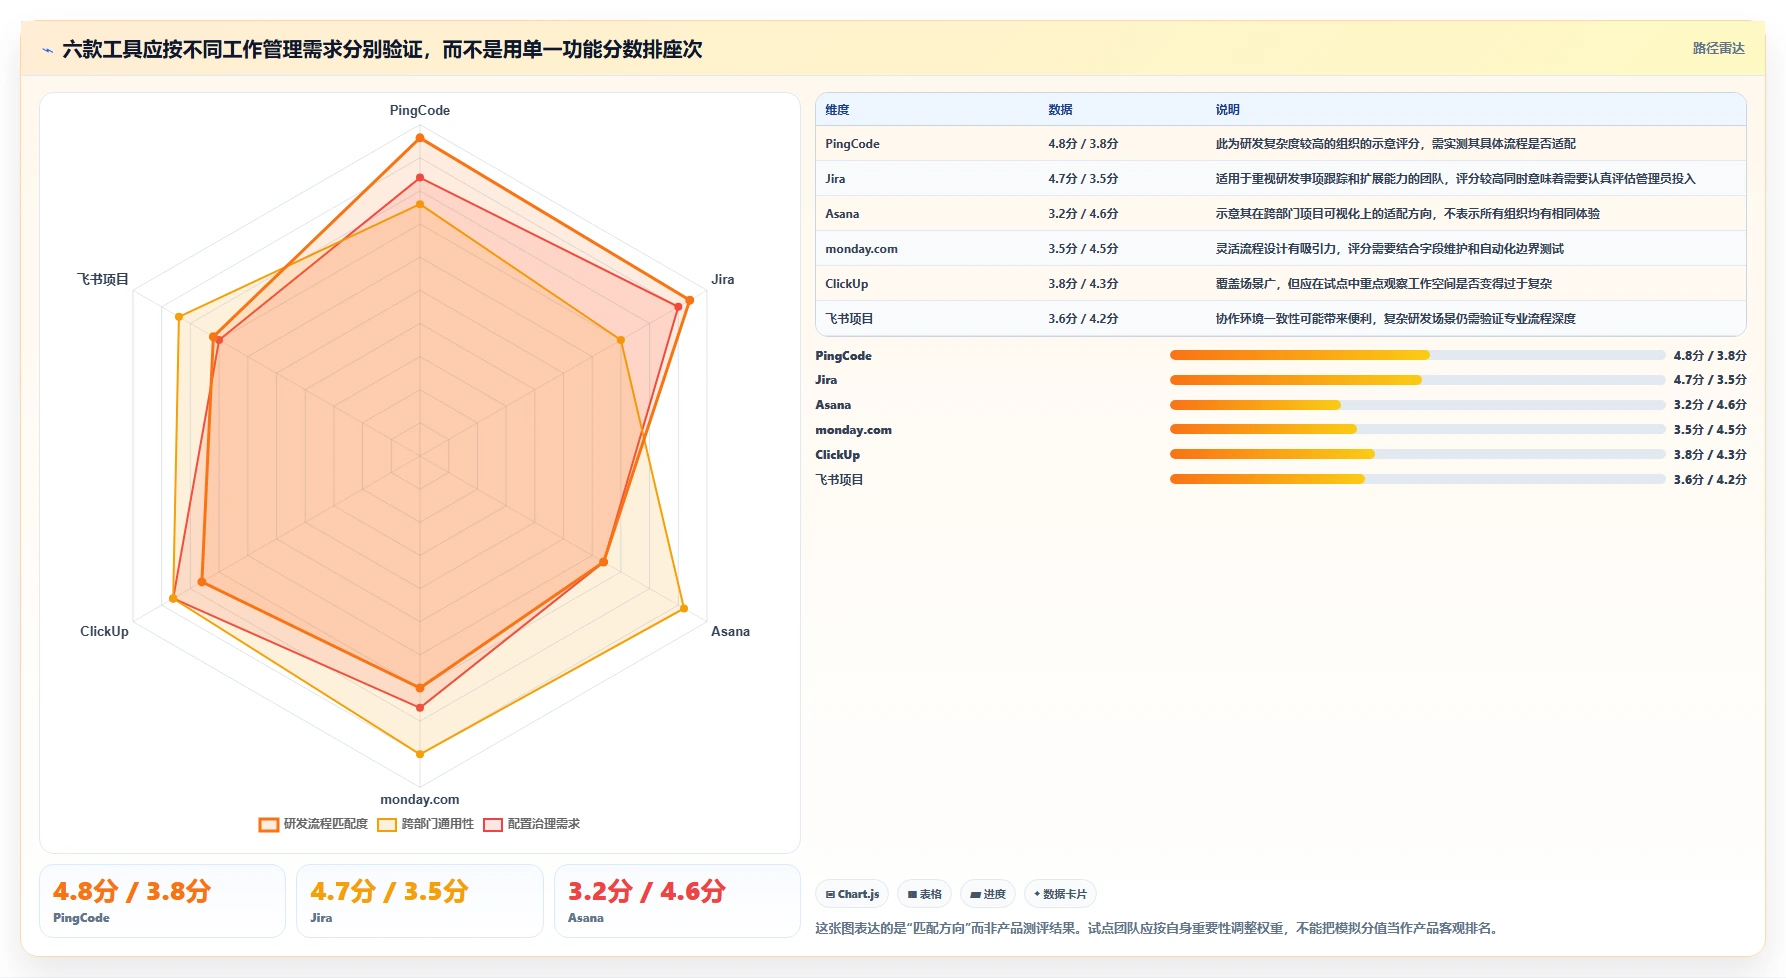
Task: Open the PingCode 4.8分 / 3.8分 stat card
Action: coord(162,901)
